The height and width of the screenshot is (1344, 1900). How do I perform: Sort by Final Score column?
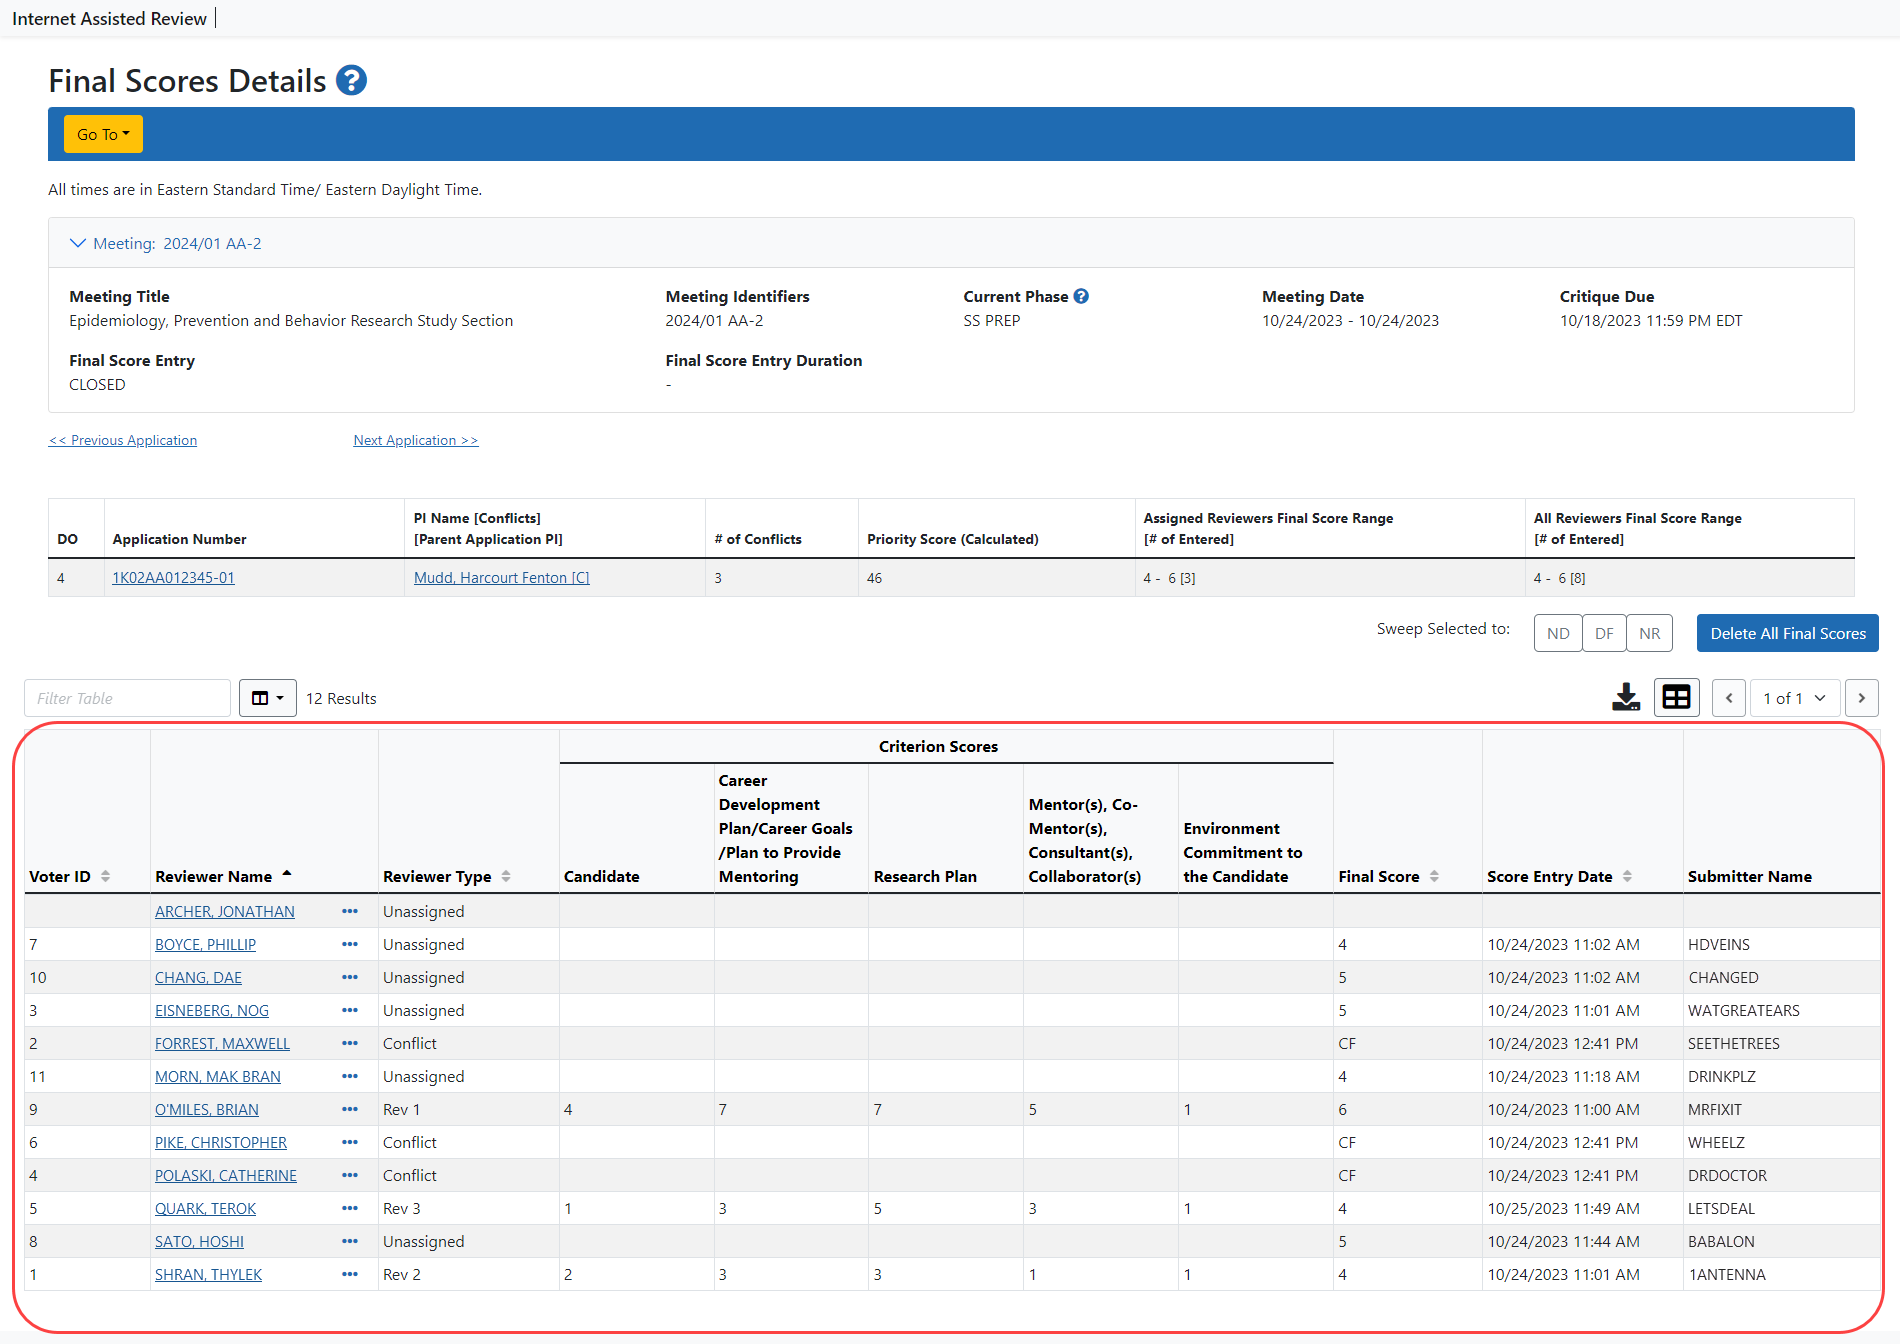click(1434, 876)
